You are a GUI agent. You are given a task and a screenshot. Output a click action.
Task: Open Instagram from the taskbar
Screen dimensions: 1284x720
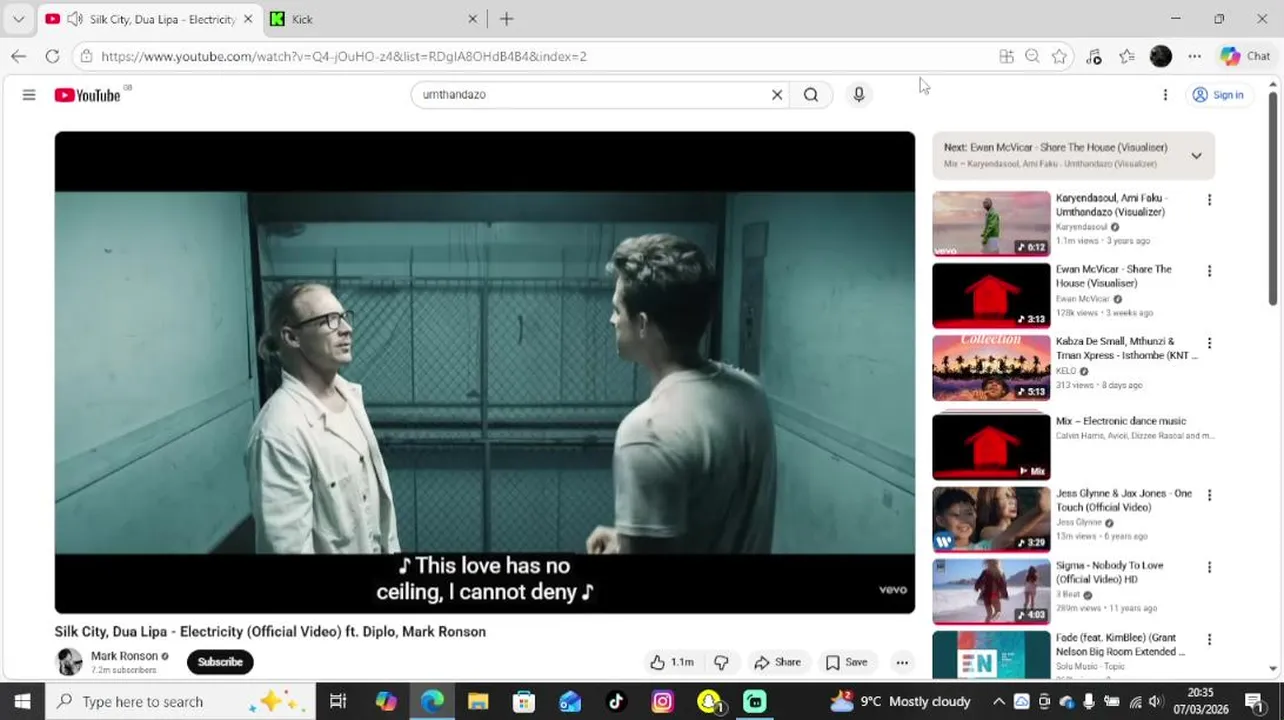[662, 701]
